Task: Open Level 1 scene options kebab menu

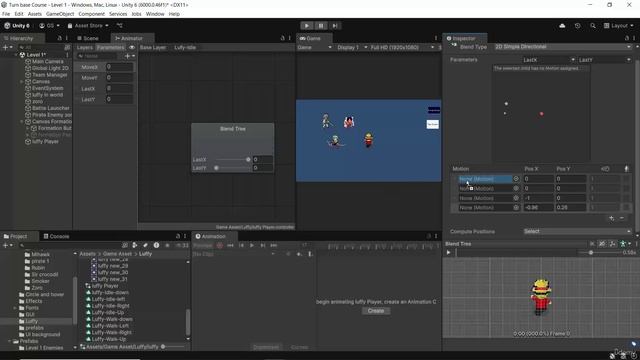Action: (67, 55)
